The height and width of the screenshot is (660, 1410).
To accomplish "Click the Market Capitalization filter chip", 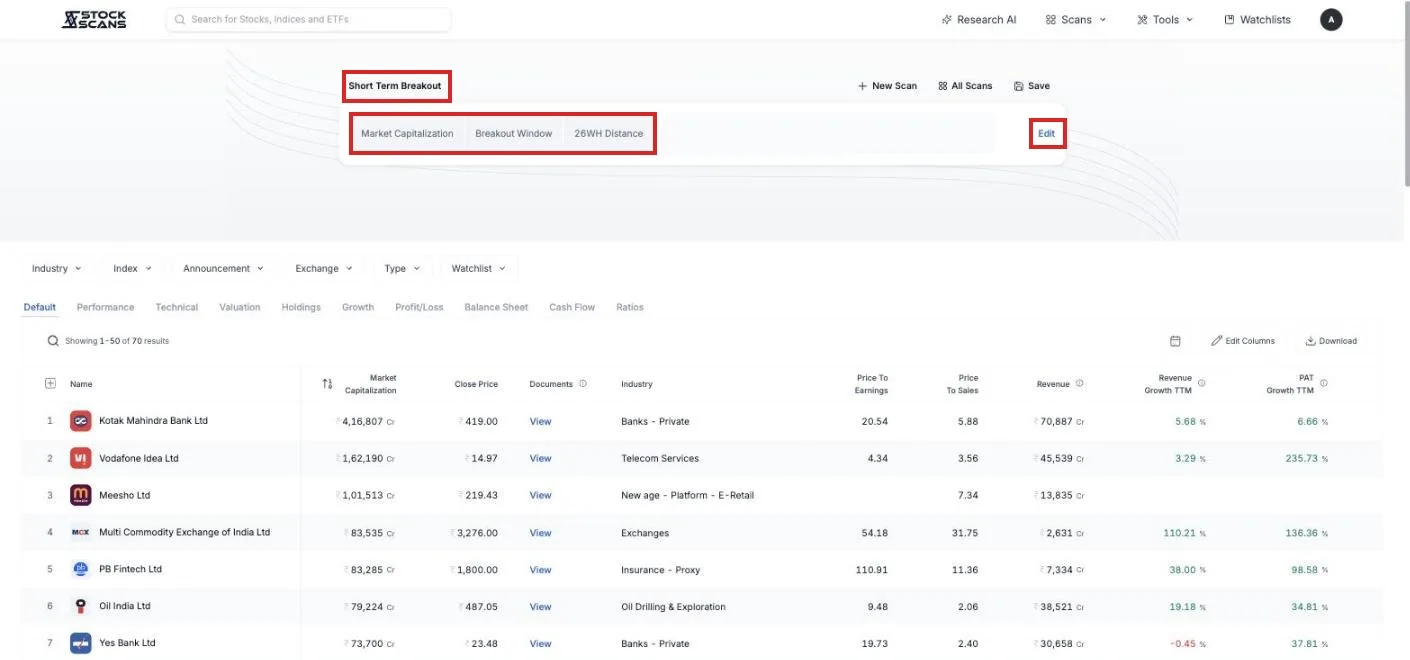I will [407, 133].
